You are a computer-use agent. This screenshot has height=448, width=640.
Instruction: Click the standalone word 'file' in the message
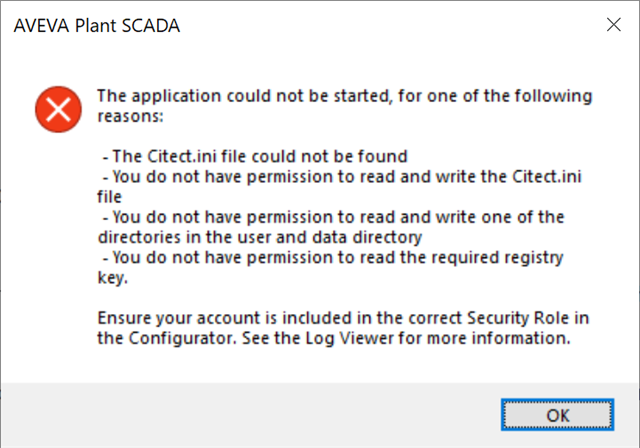pyautogui.click(x=109, y=197)
